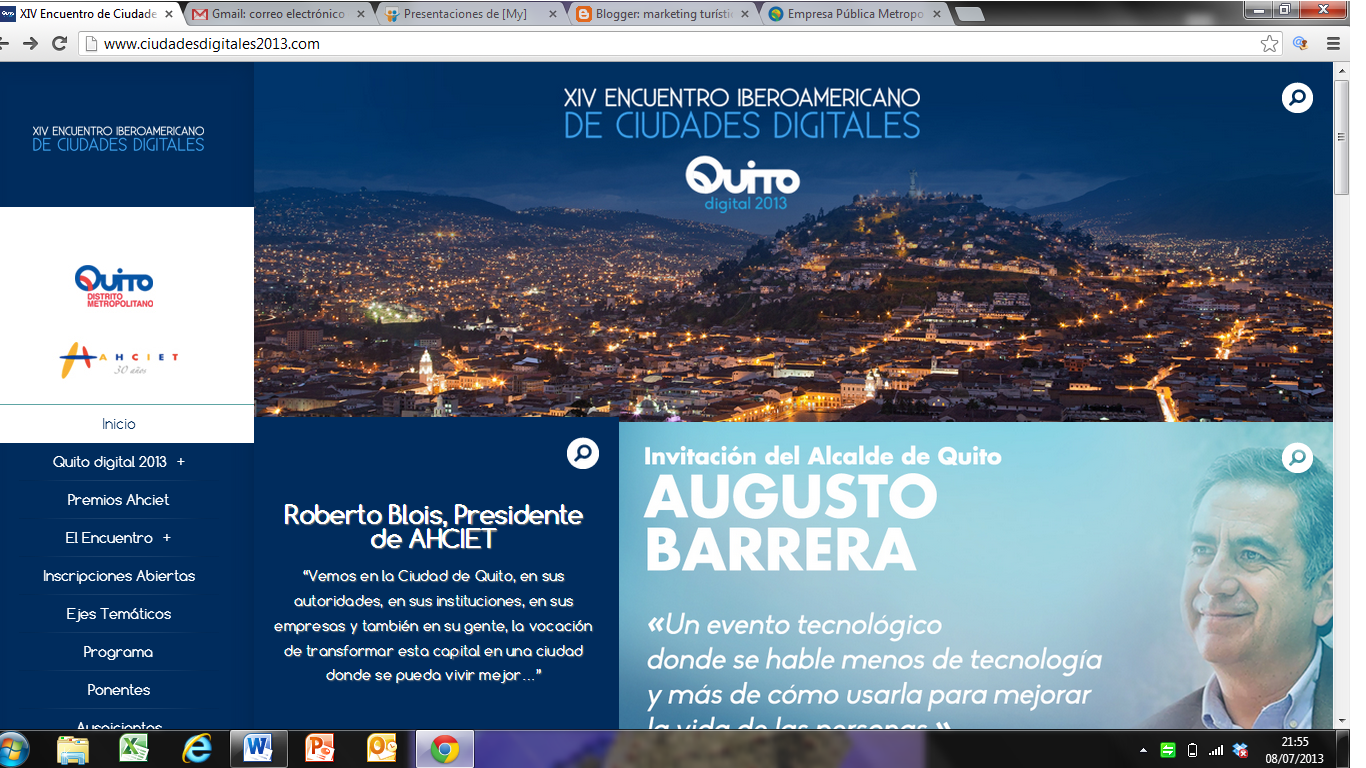Click the search magnifier on the hero banner
This screenshot has width=1366, height=768.
pyautogui.click(x=1297, y=98)
